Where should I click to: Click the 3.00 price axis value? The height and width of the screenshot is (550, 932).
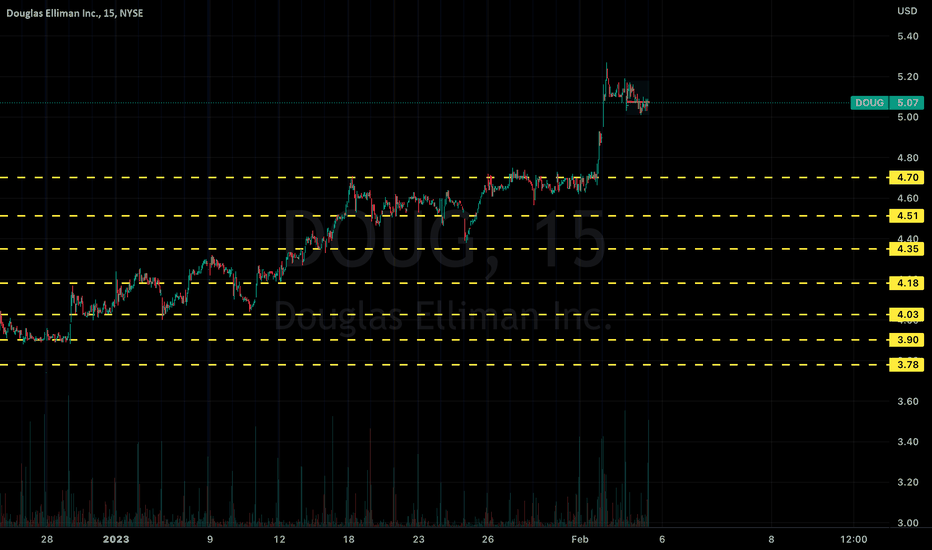[x=908, y=523]
